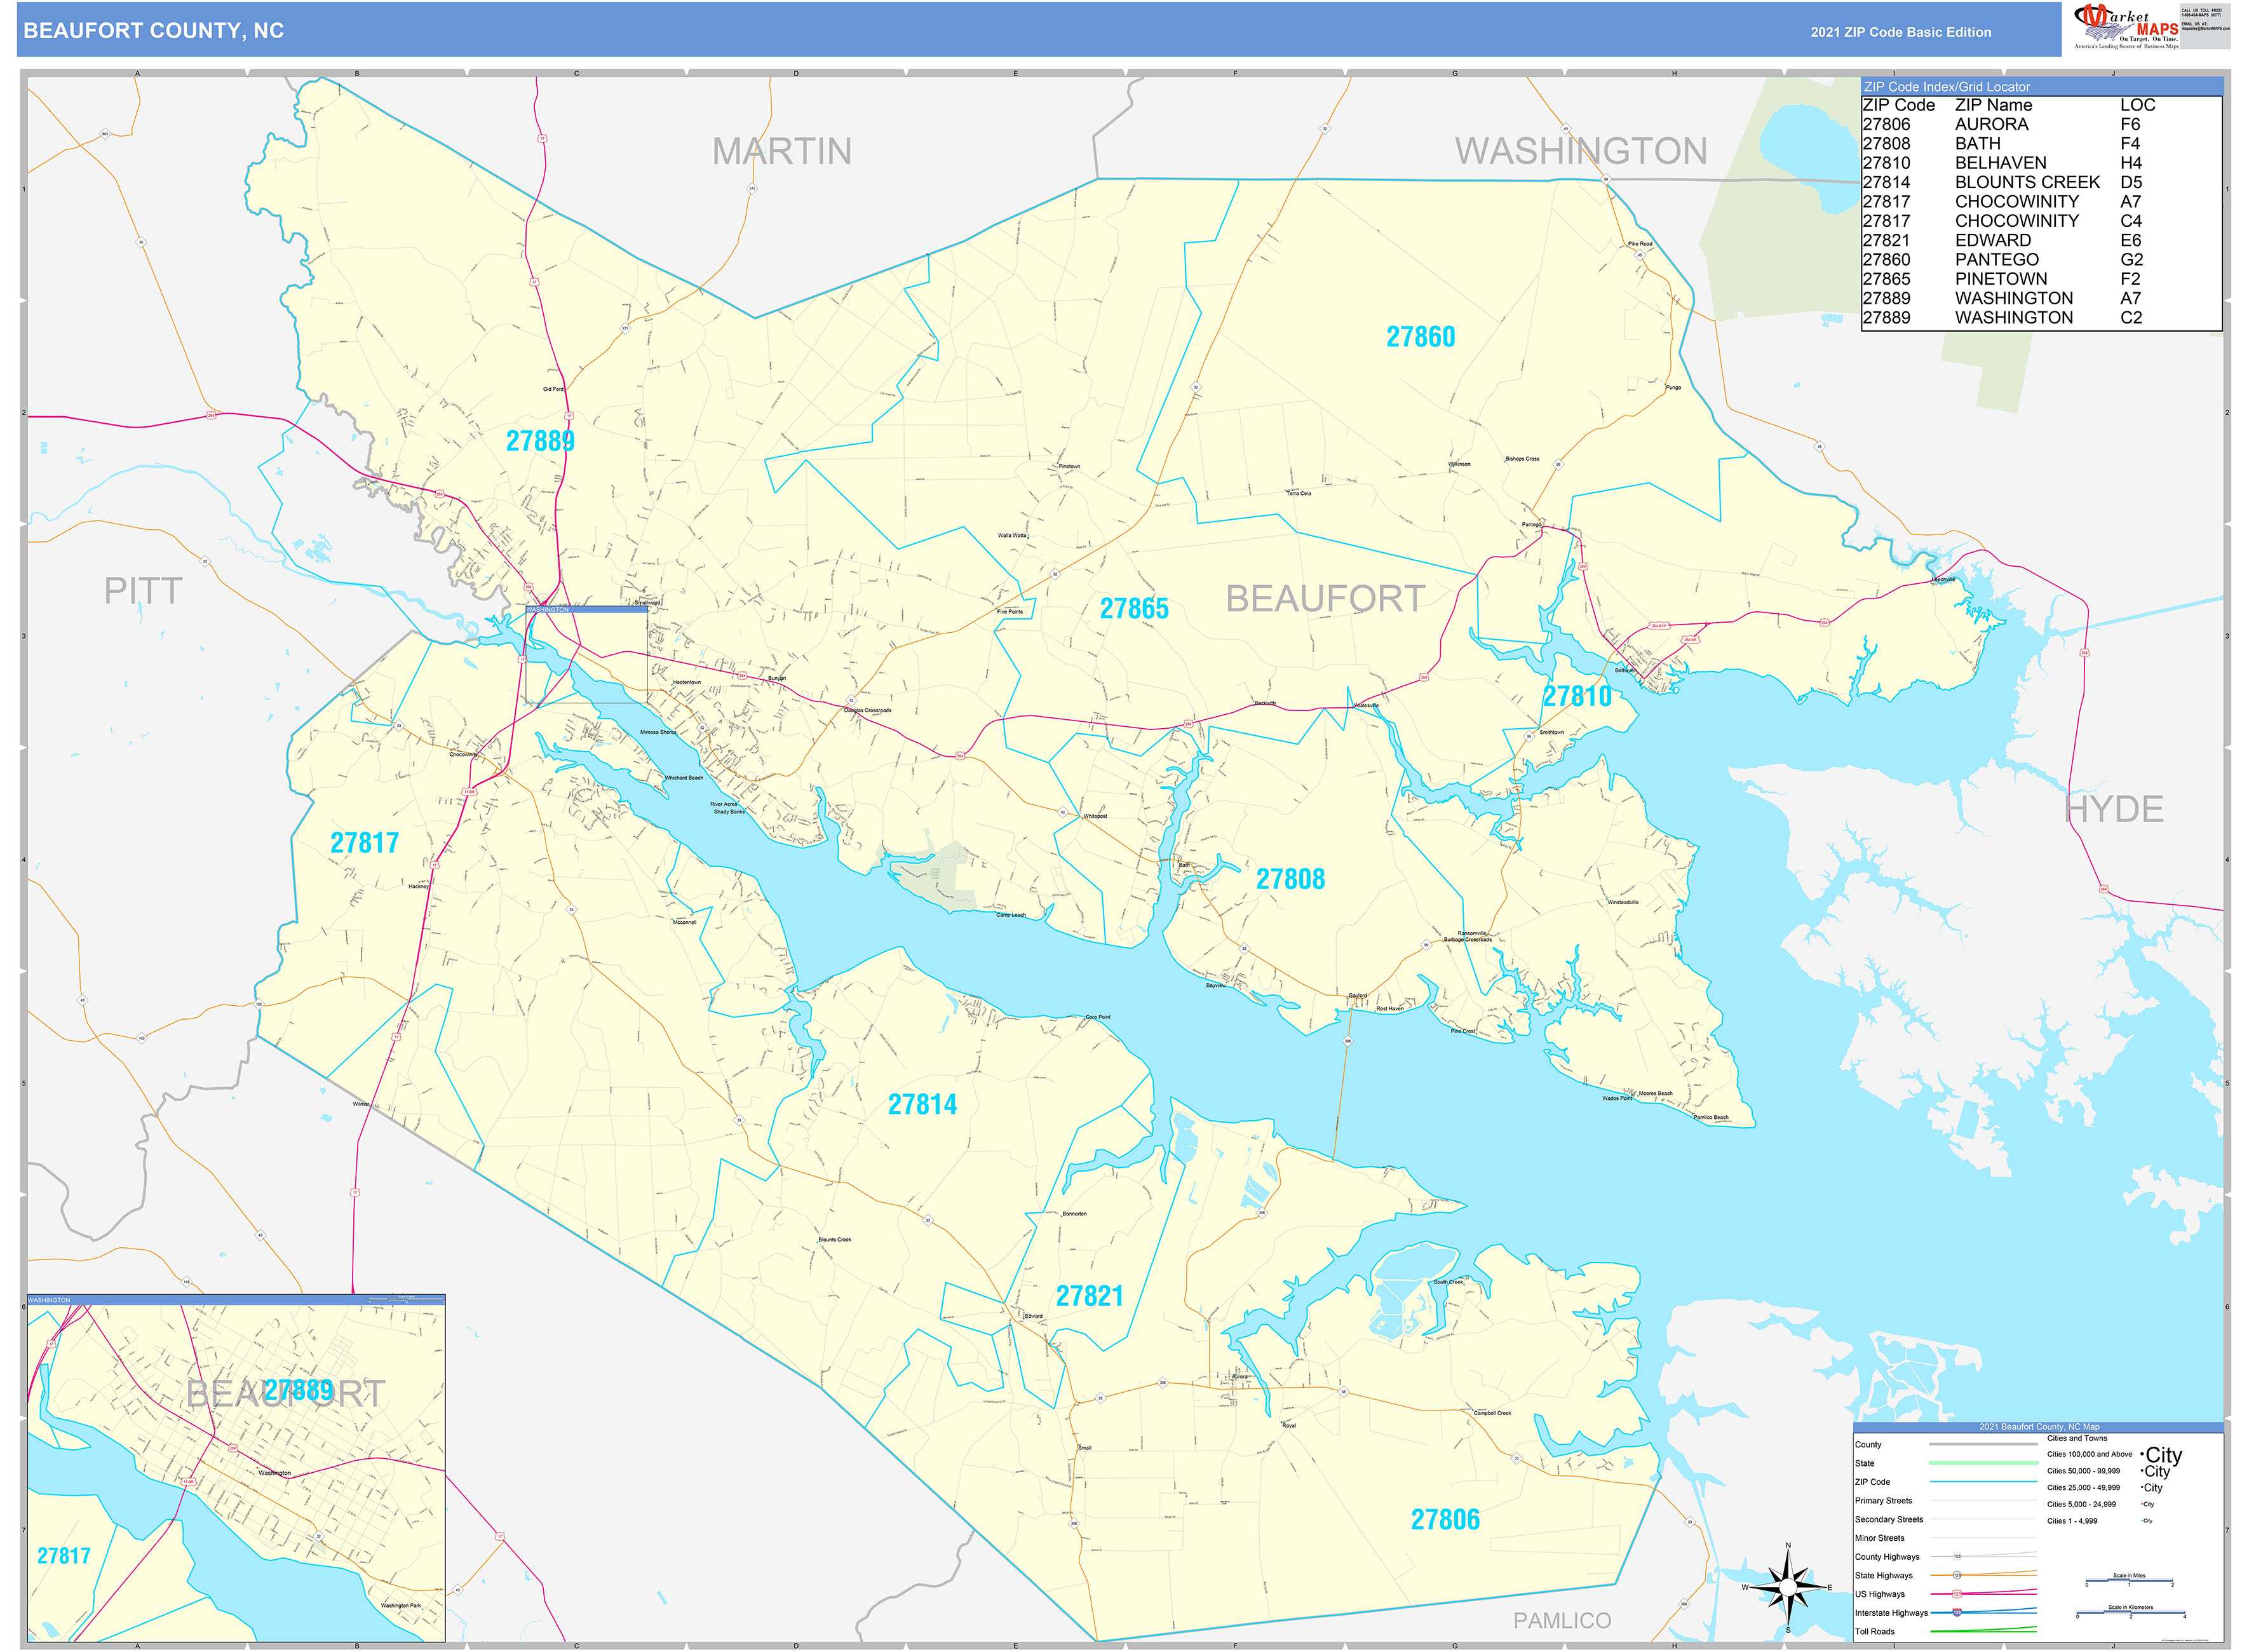Image resolution: width=2242 pixels, height=1652 pixels.
Task: Click the 27889 label in Washington inset
Action: (x=298, y=1390)
